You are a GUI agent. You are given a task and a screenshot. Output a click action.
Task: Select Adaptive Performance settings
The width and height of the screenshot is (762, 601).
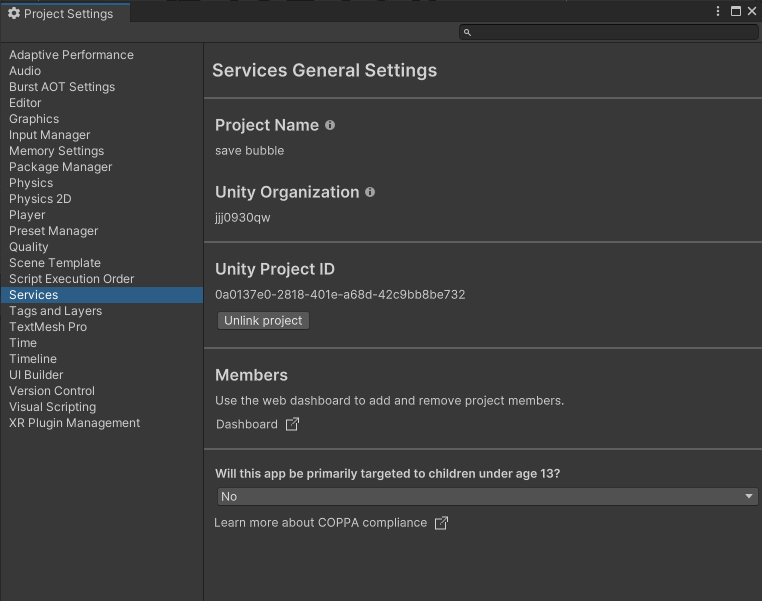71,55
